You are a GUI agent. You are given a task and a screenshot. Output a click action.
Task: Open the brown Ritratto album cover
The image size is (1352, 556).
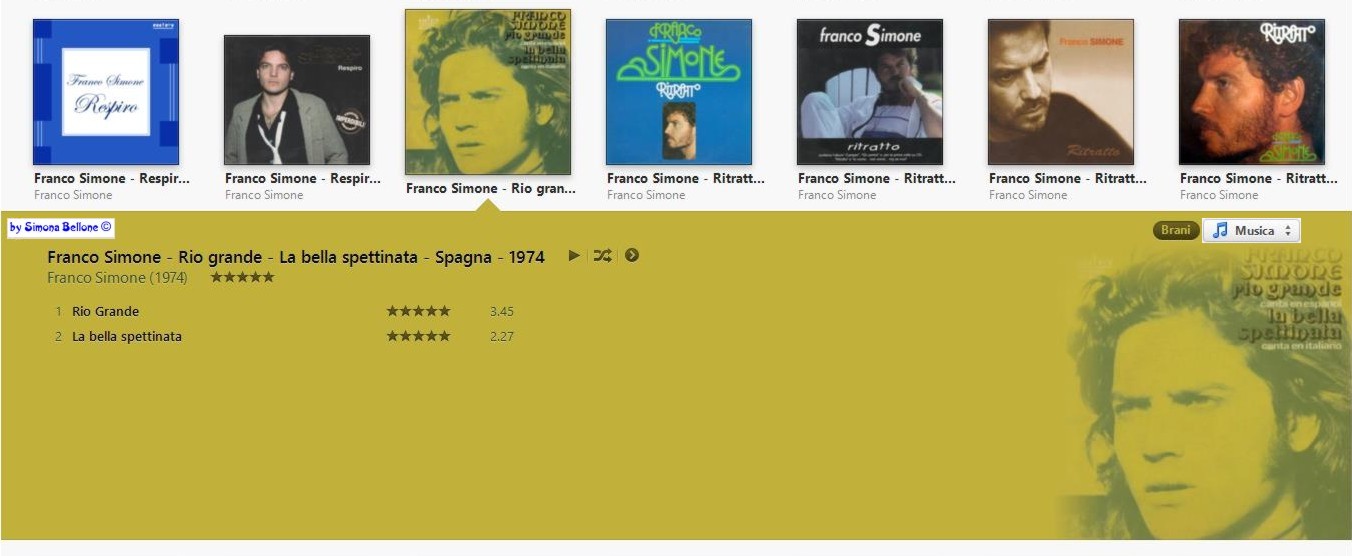(1061, 92)
